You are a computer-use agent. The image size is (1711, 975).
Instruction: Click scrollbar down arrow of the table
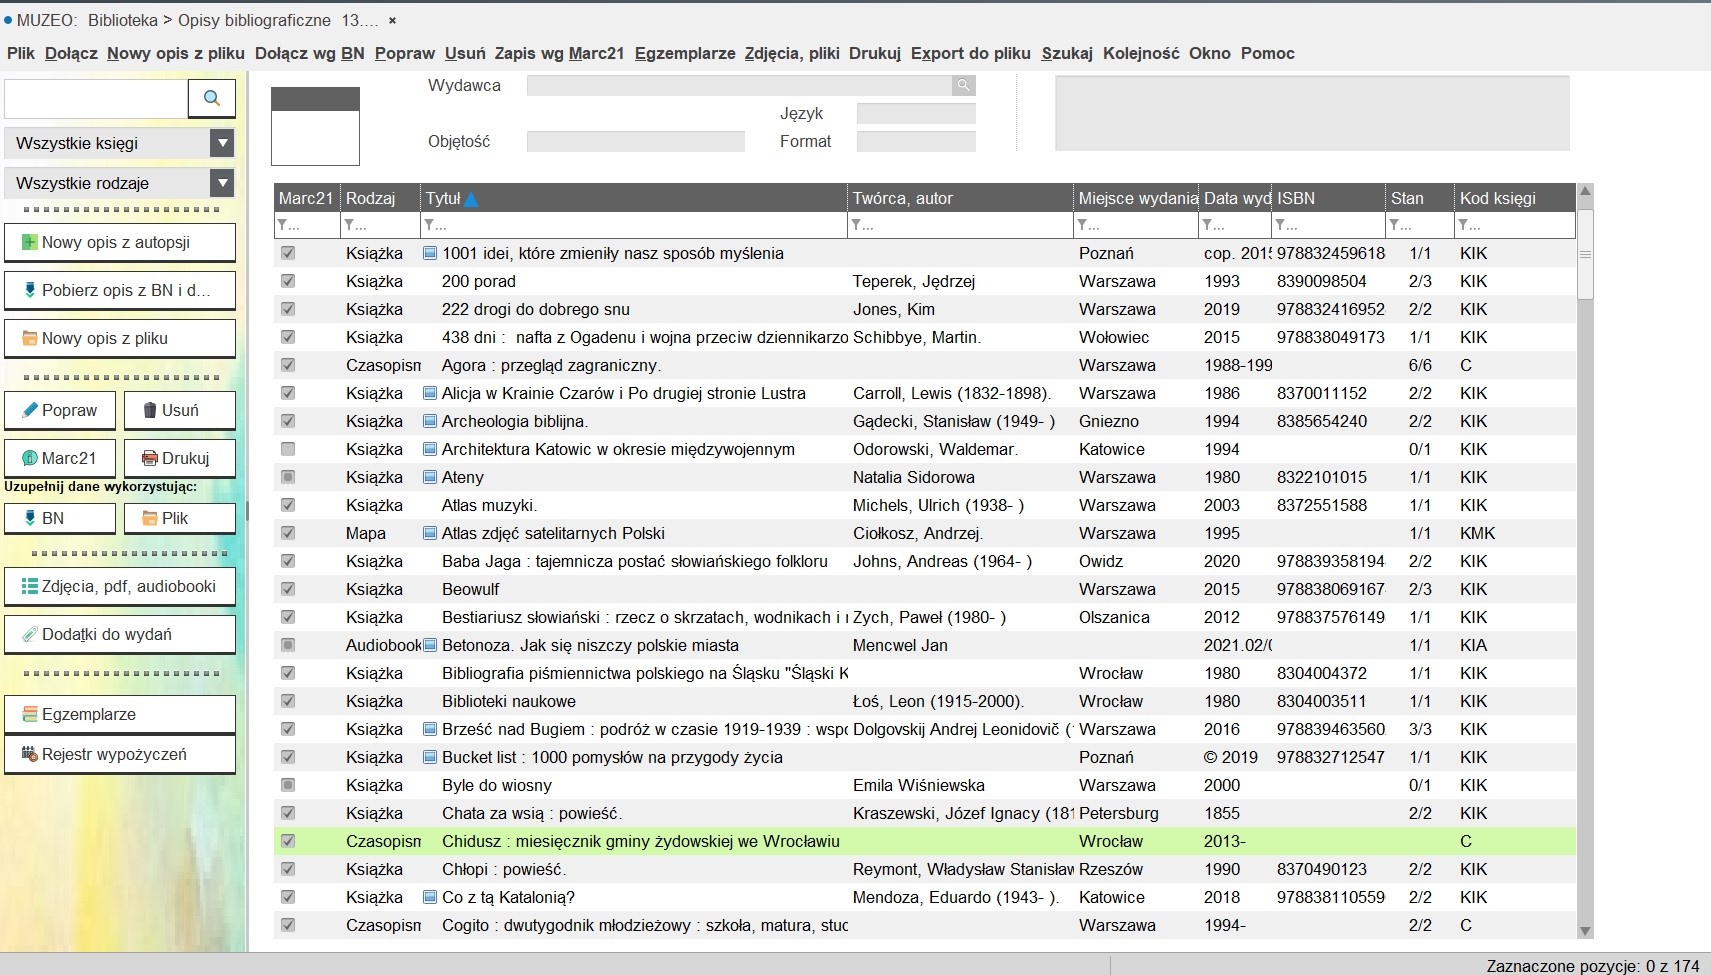pos(1585,931)
